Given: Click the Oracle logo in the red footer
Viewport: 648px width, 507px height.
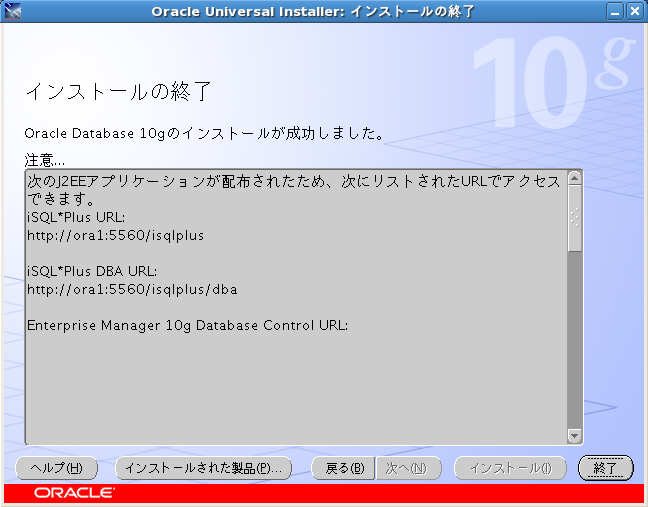Looking at the screenshot, I should pyautogui.click(x=74, y=493).
